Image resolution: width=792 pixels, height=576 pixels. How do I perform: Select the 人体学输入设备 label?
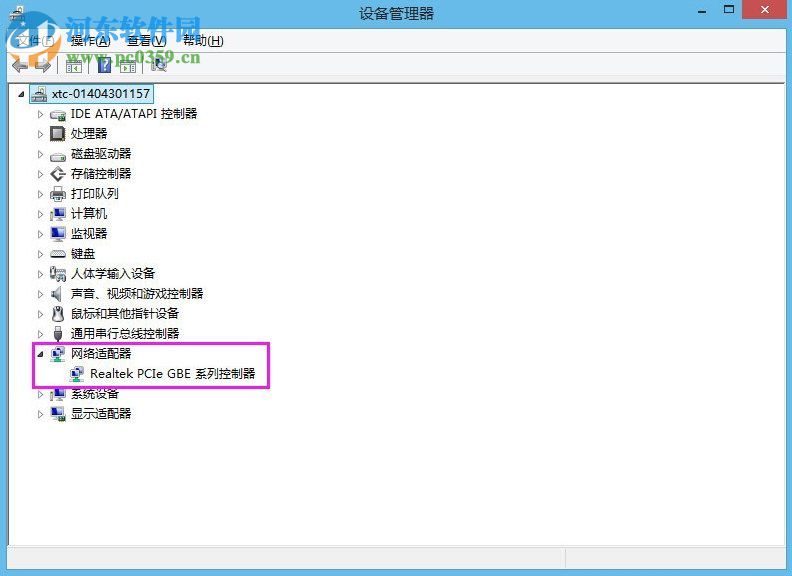(113, 273)
